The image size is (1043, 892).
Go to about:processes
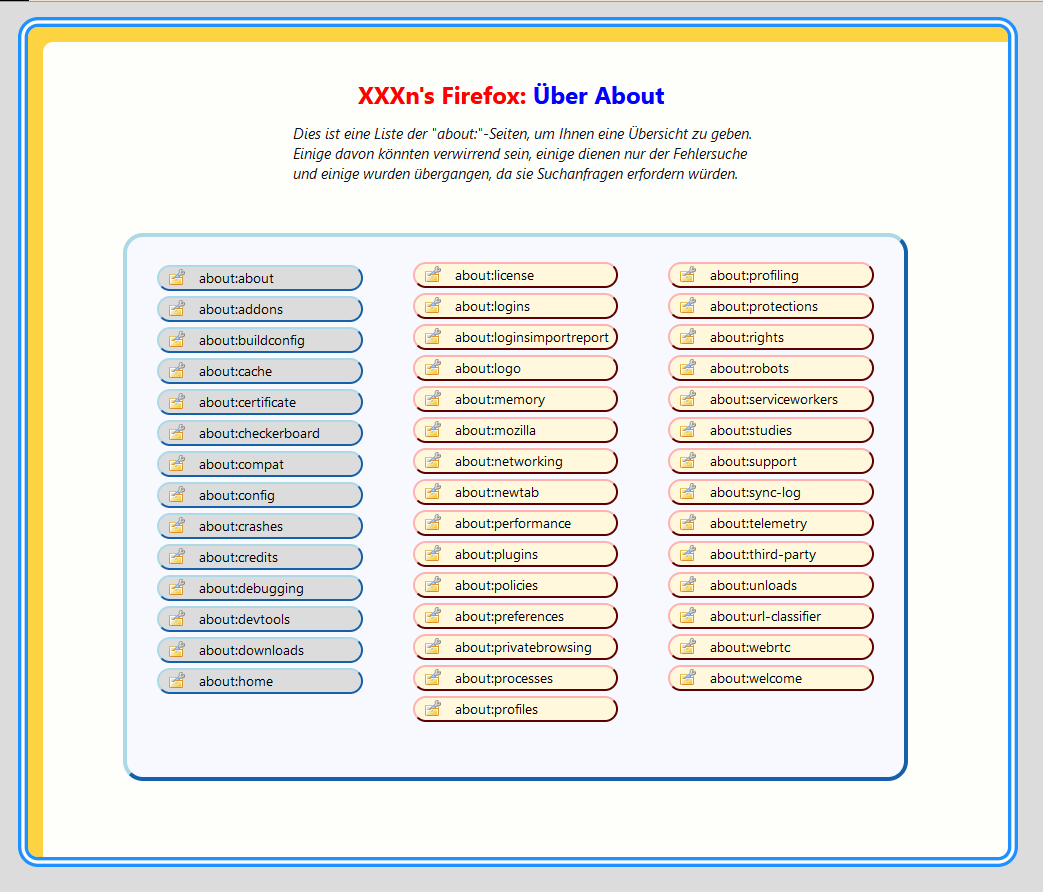coord(516,678)
